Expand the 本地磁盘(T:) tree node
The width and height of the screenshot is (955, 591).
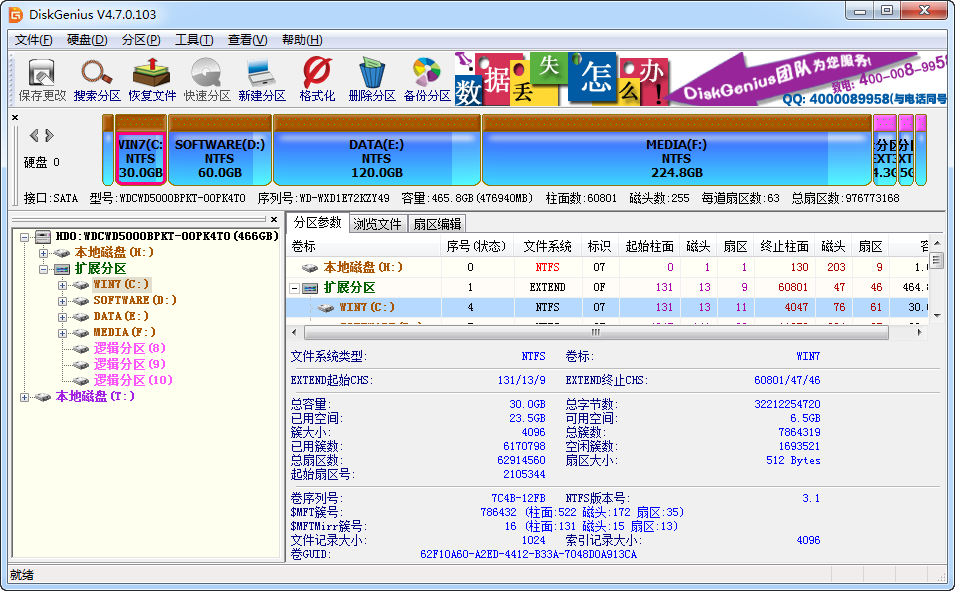(x=24, y=397)
